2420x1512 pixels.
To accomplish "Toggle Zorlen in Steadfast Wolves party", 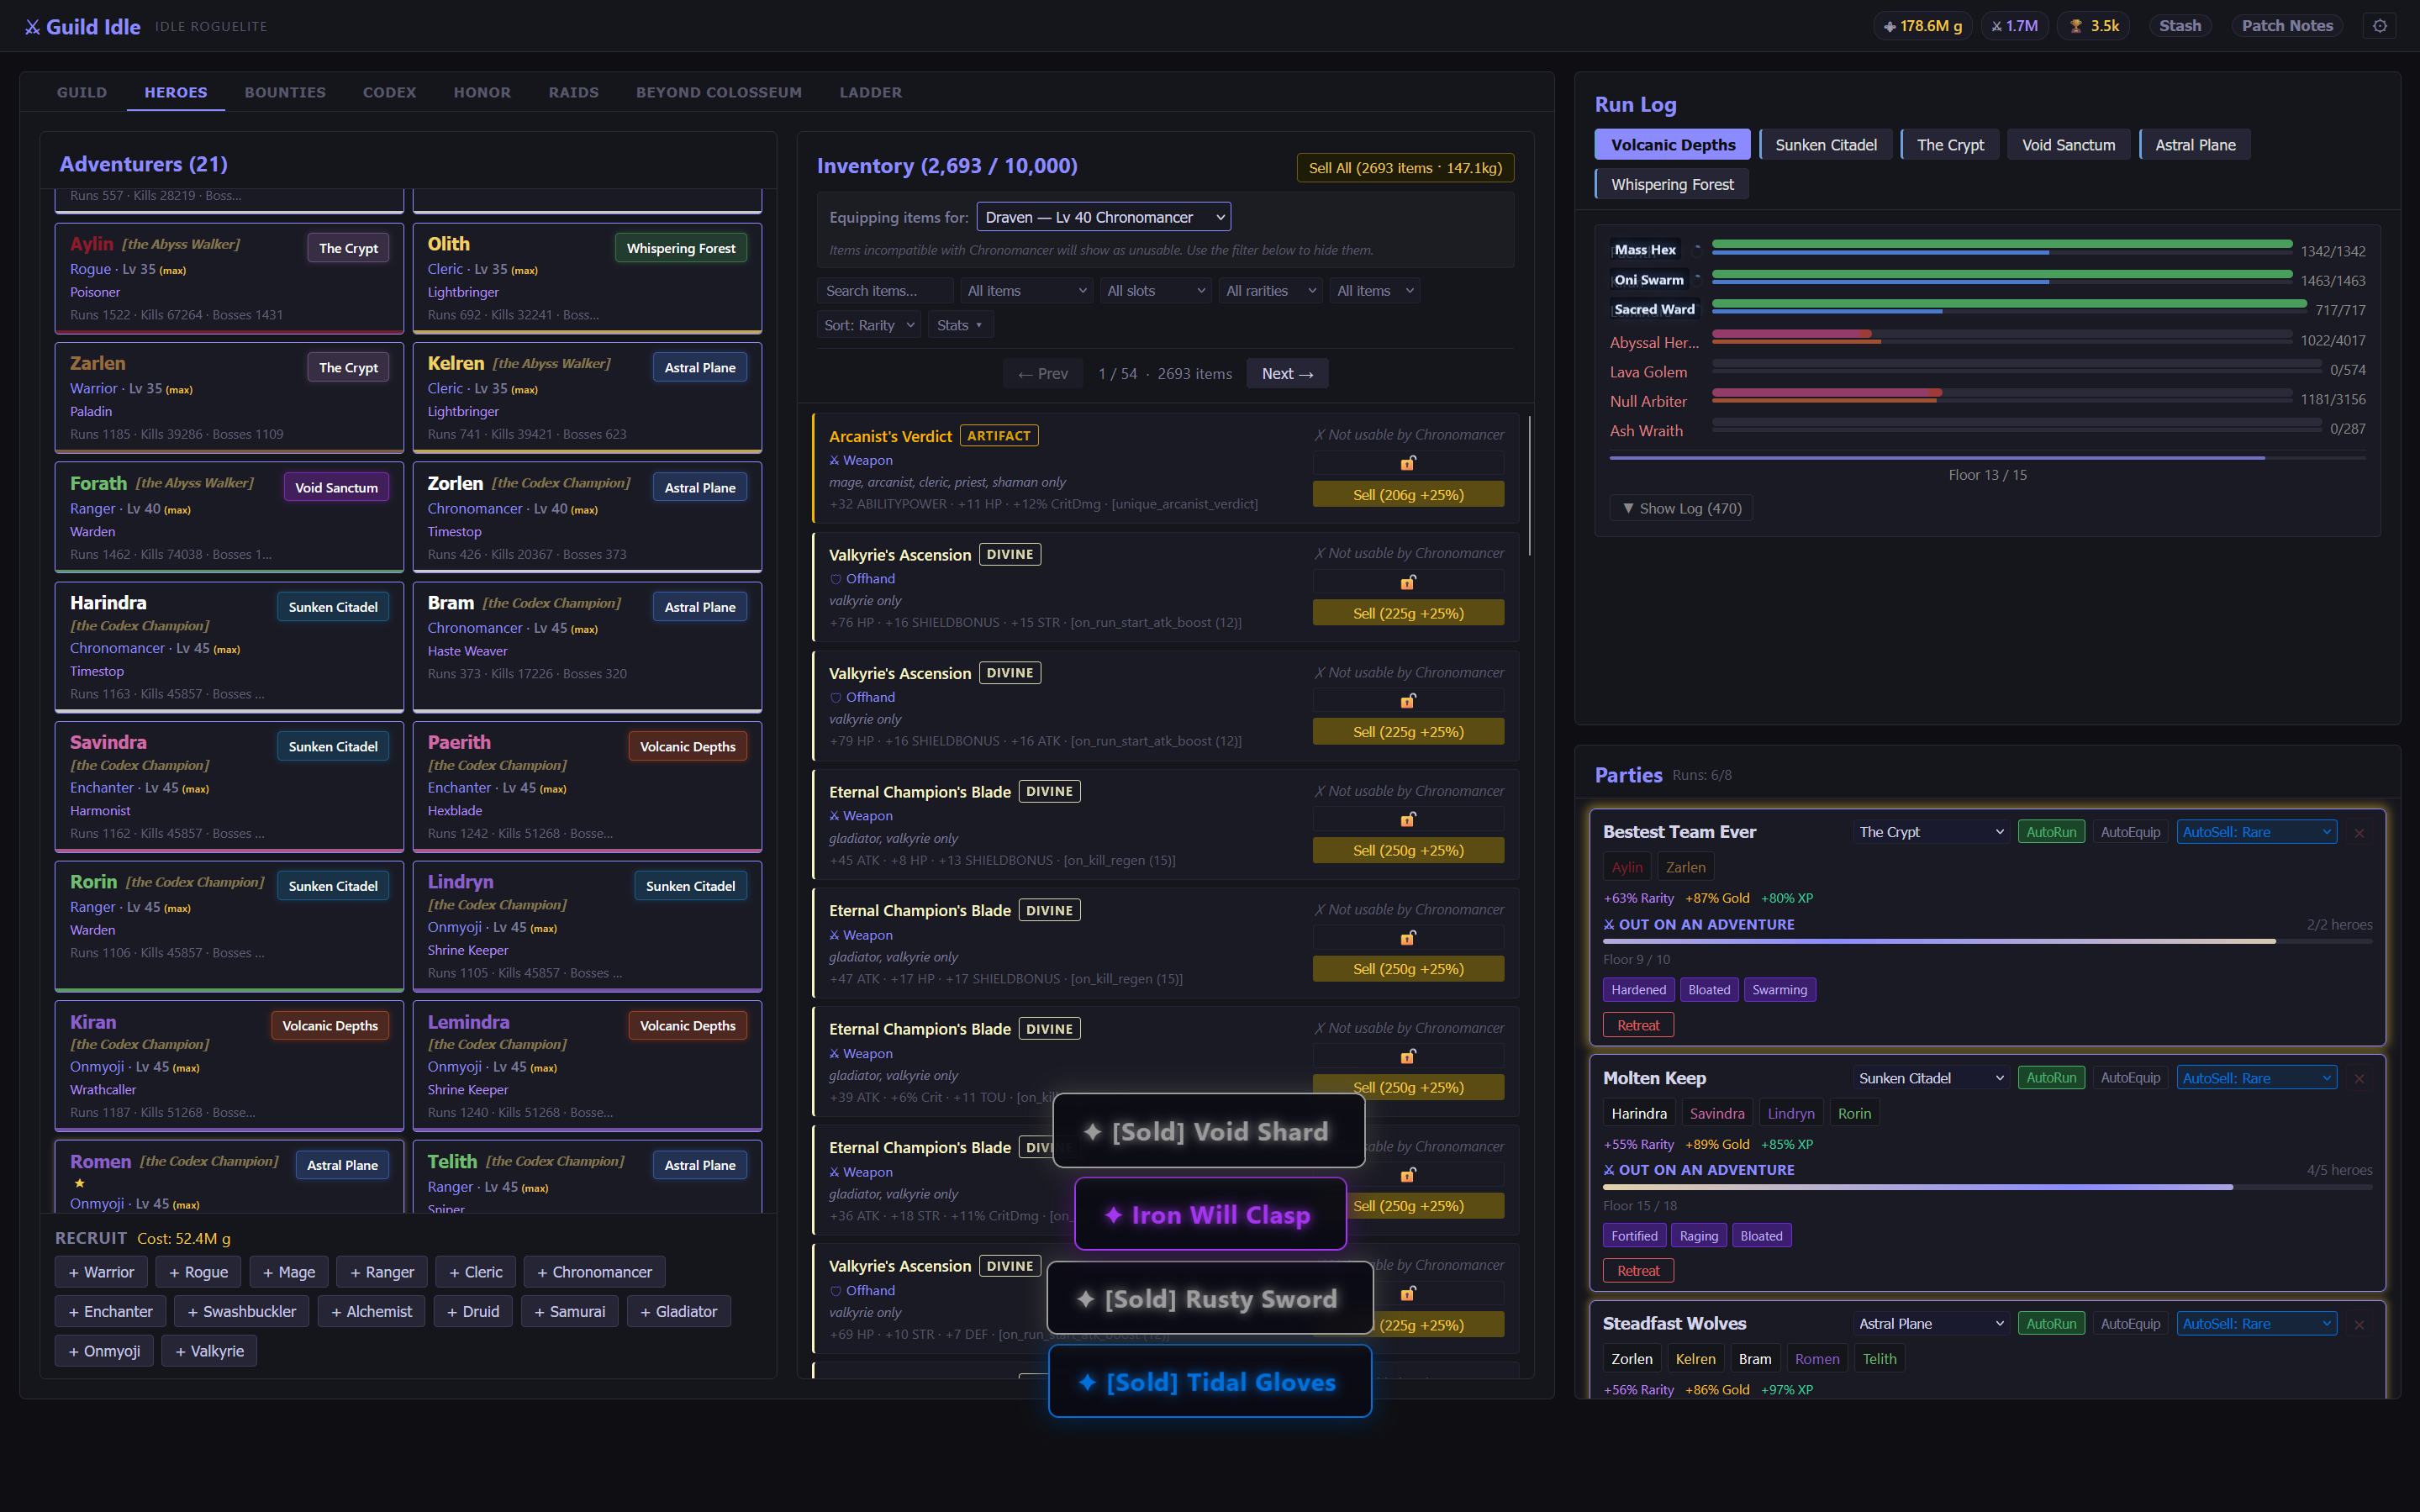I will (1632, 1359).
